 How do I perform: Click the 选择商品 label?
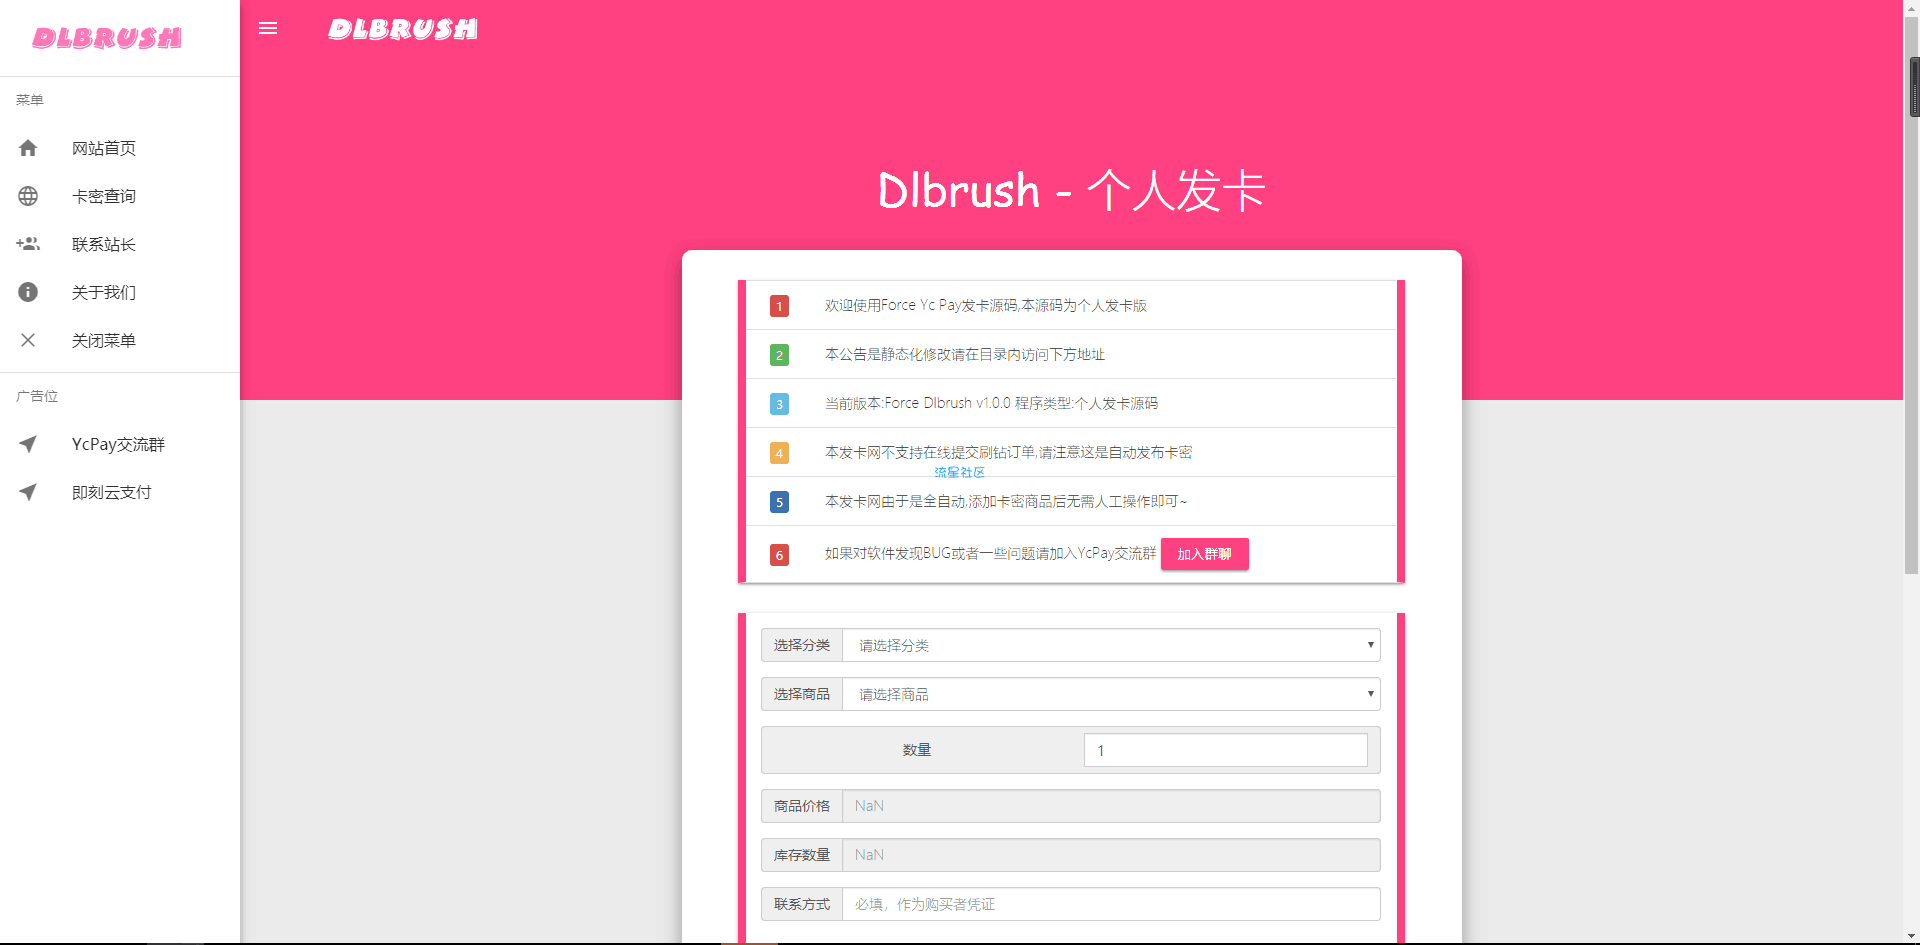(x=802, y=694)
